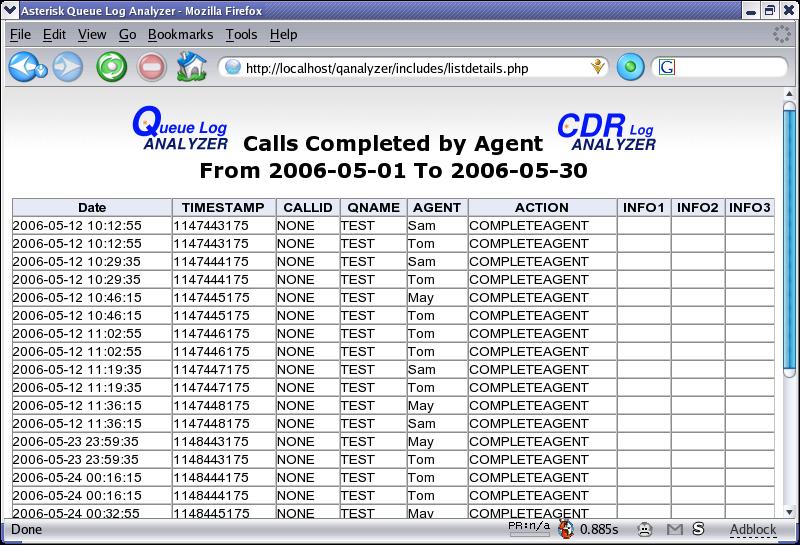Viewport: 800px width, 545px height.
Task: Reload the current page
Action: tap(111, 67)
